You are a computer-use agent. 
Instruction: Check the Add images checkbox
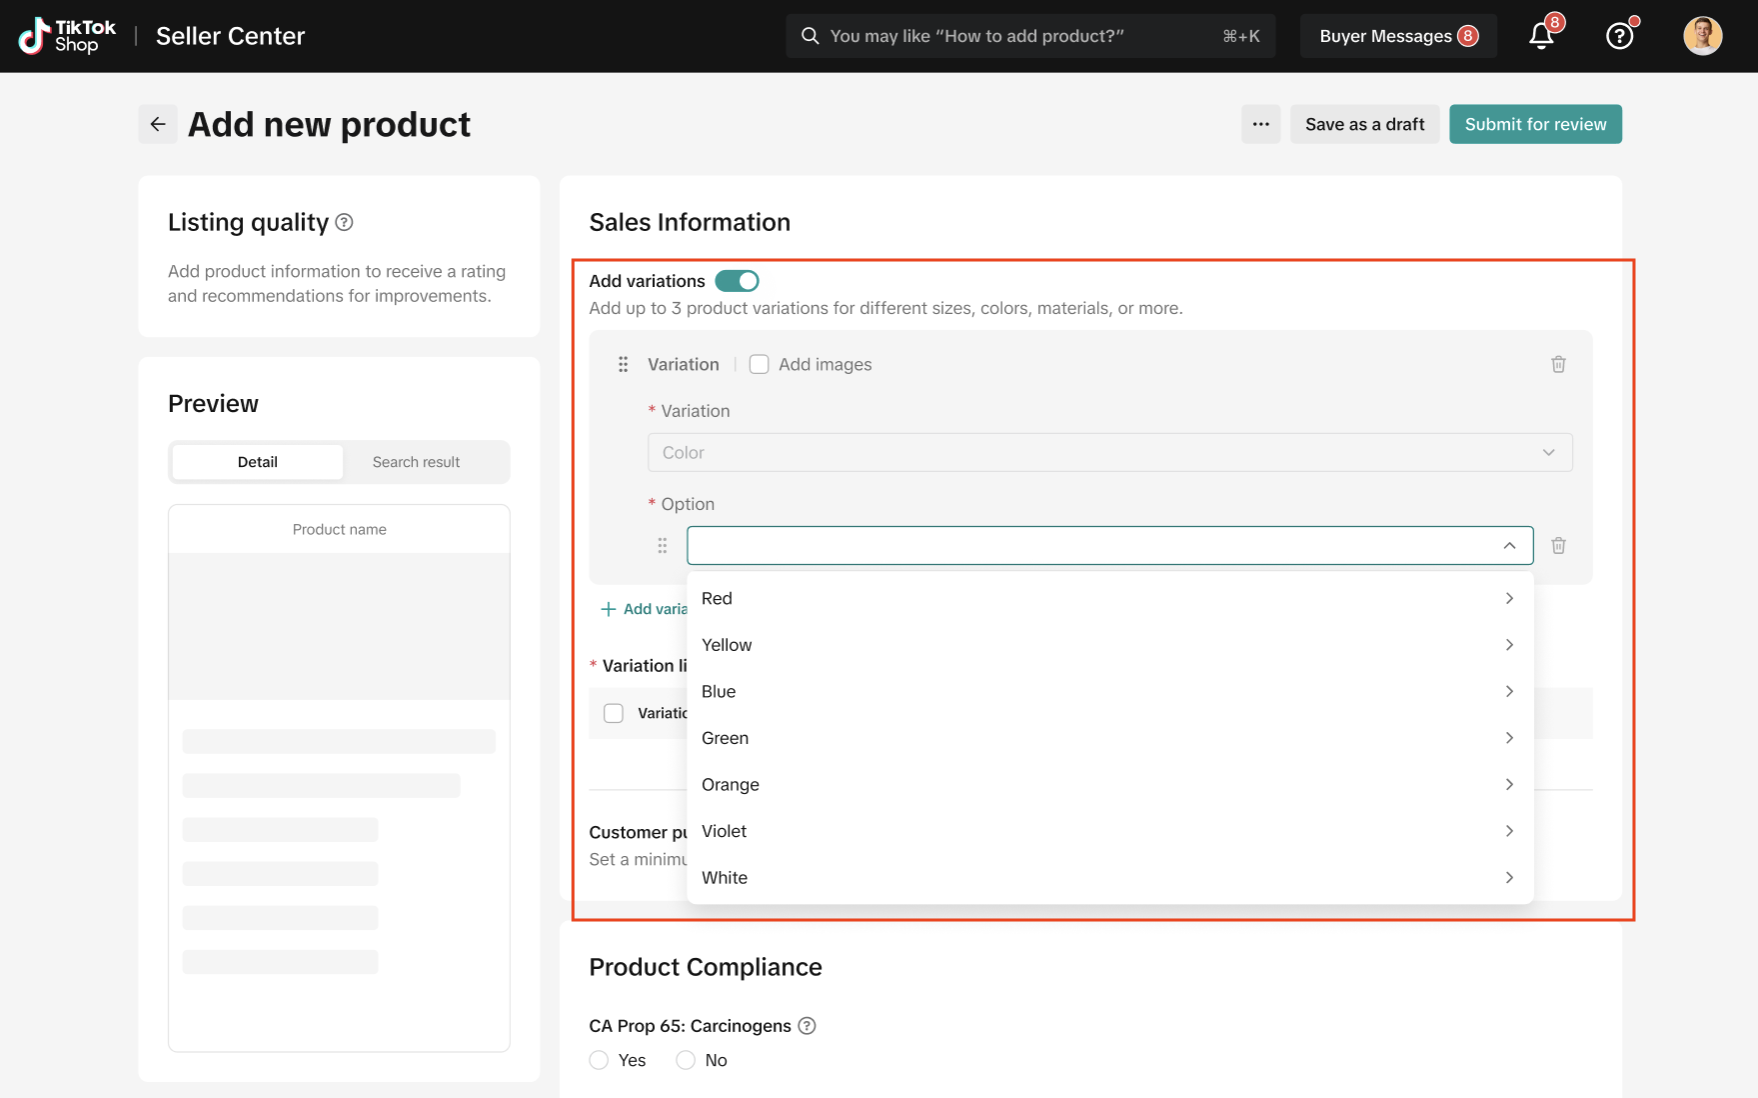tap(759, 365)
